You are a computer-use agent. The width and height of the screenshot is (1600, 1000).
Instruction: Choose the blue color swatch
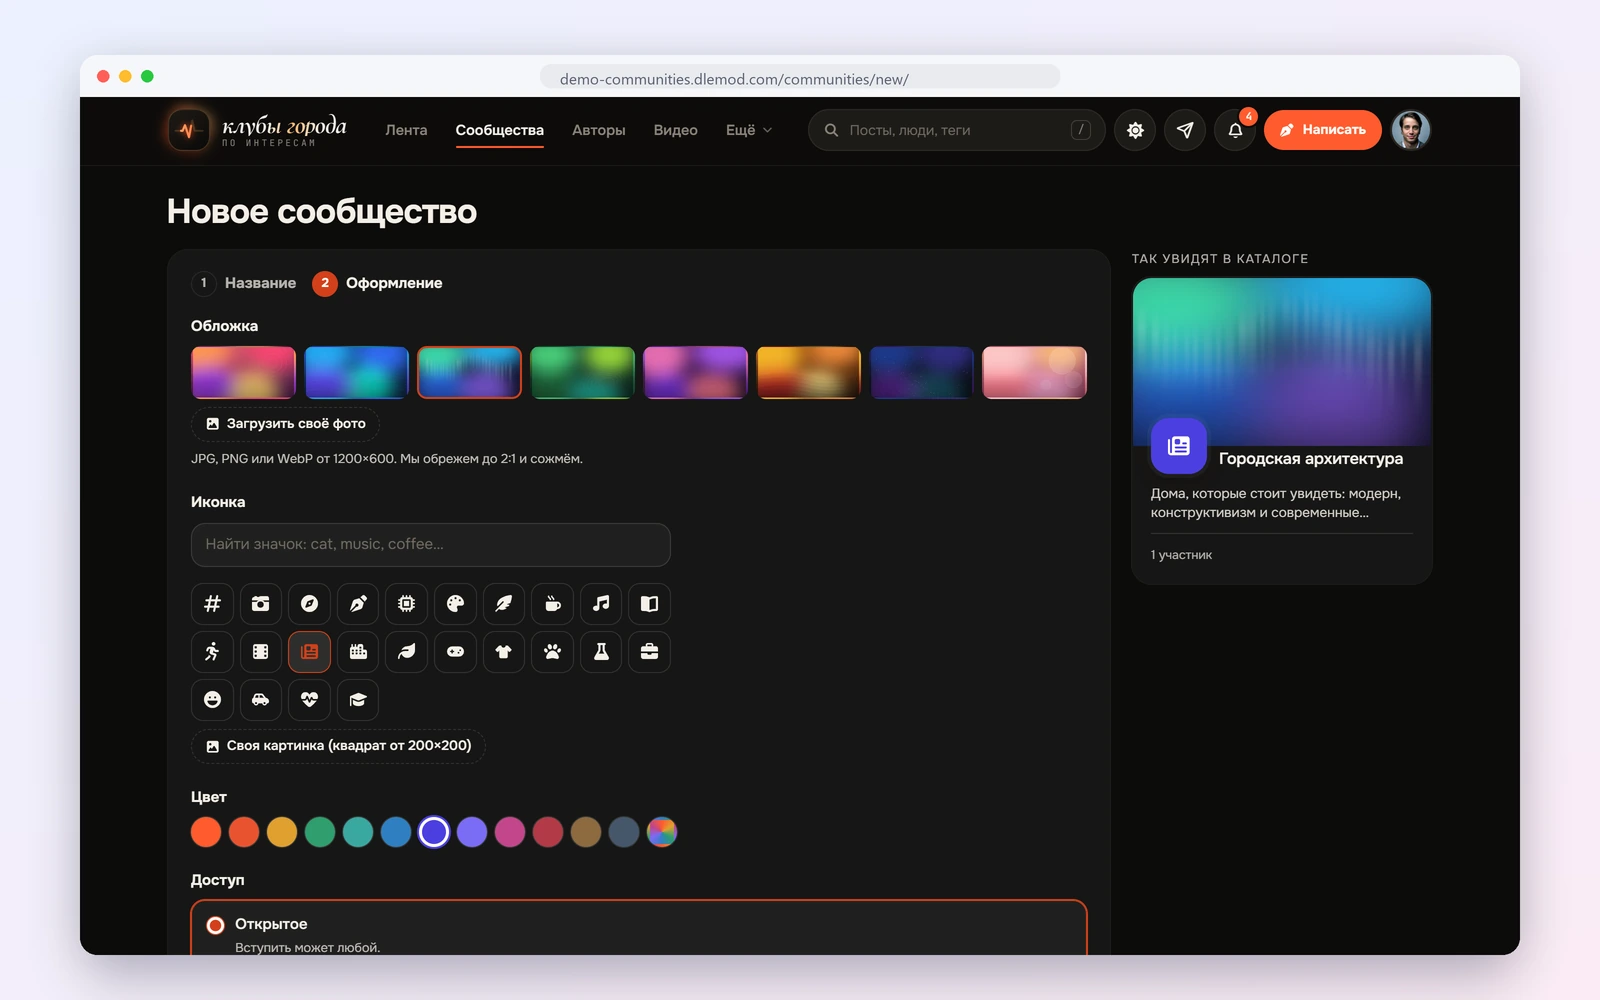coord(396,832)
